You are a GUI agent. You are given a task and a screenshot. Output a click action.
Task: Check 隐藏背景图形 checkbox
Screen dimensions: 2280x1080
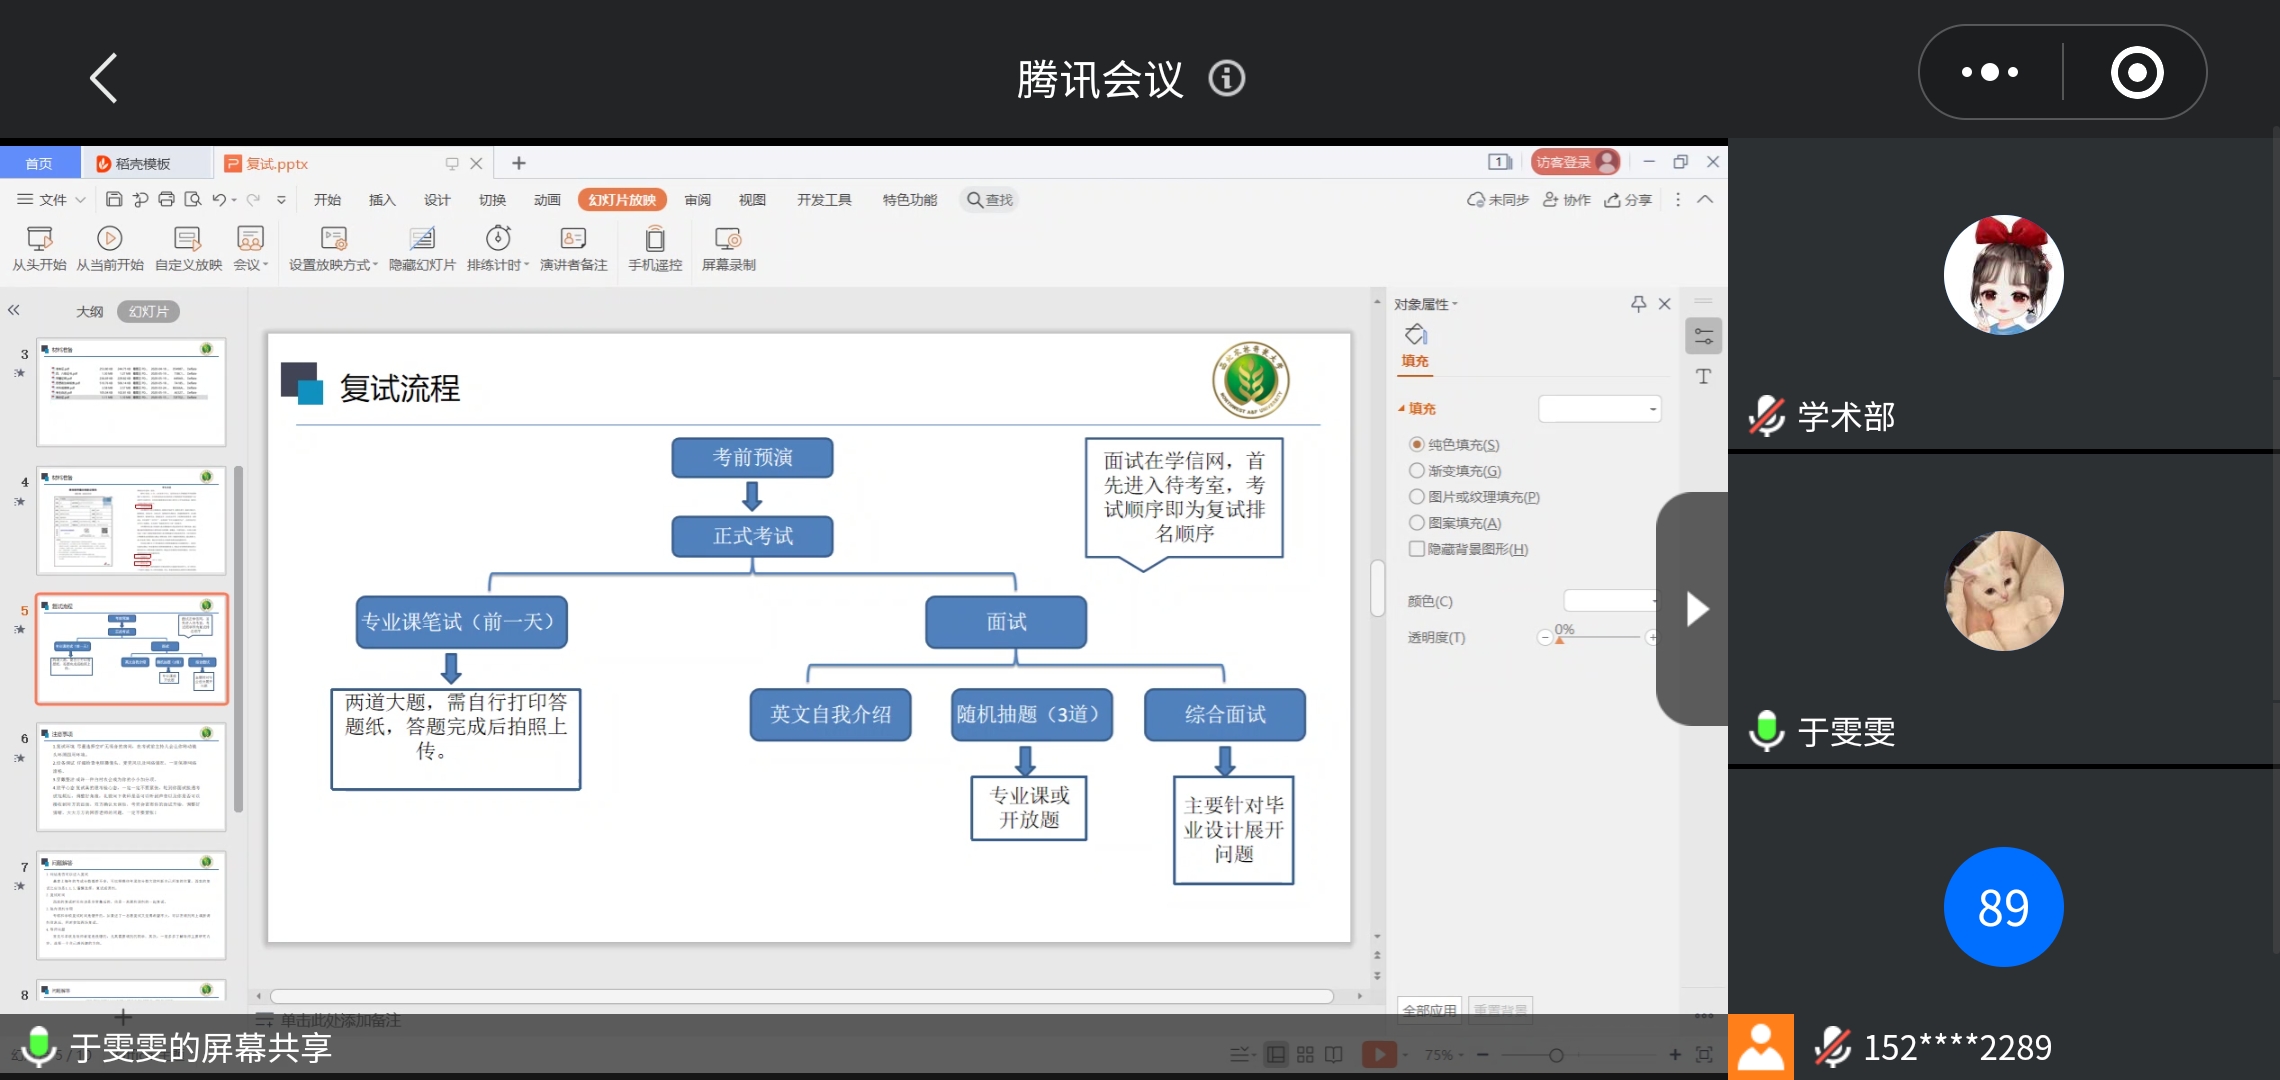tap(1417, 549)
